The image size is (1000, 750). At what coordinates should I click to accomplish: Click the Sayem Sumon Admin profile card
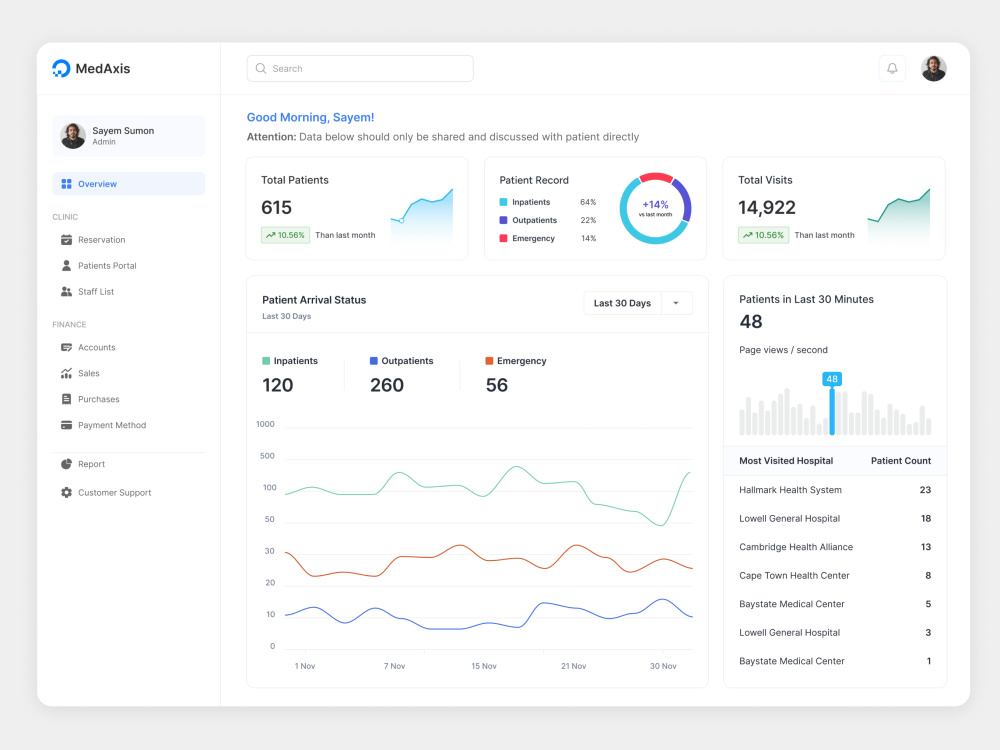[x=129, y=136]
